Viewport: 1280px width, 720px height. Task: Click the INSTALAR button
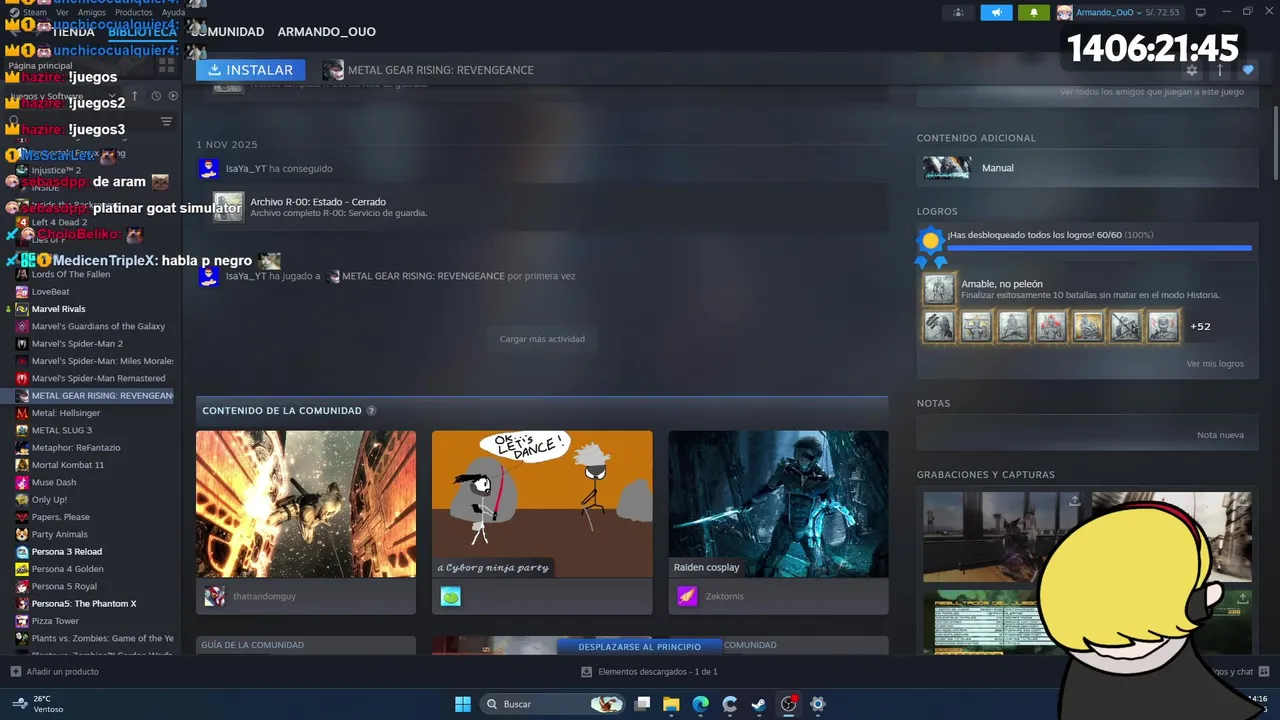(251, 70)
